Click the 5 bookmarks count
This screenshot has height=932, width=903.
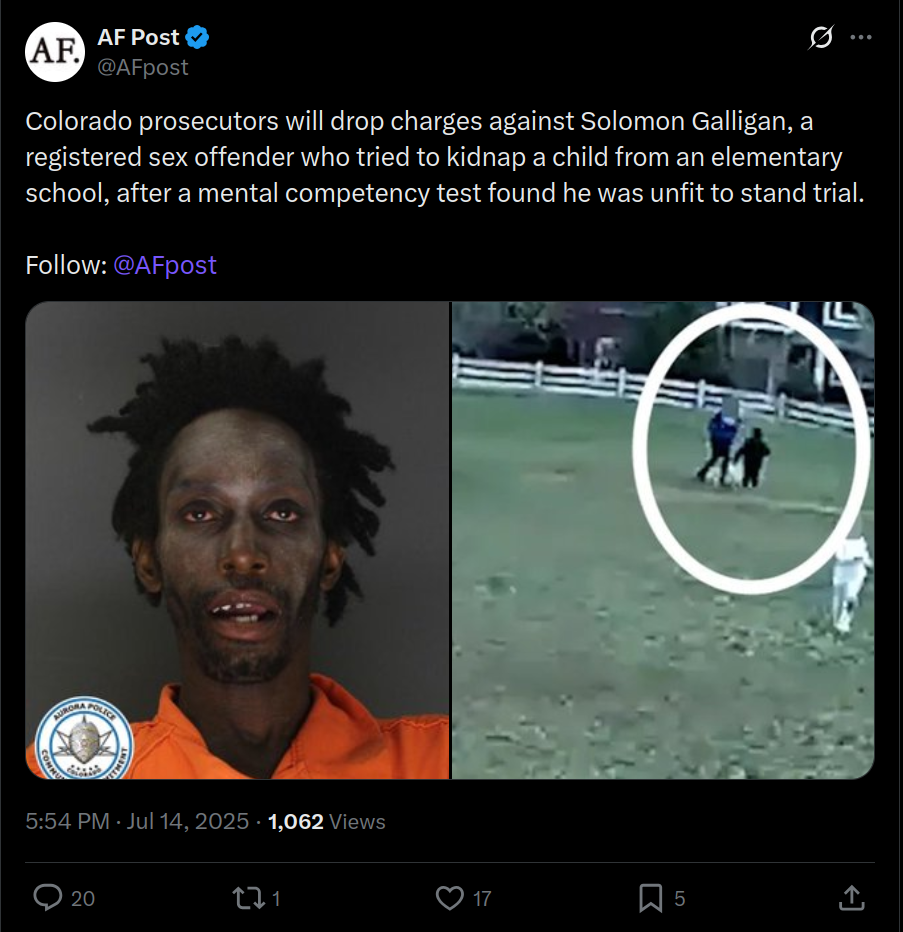[679, 899]
